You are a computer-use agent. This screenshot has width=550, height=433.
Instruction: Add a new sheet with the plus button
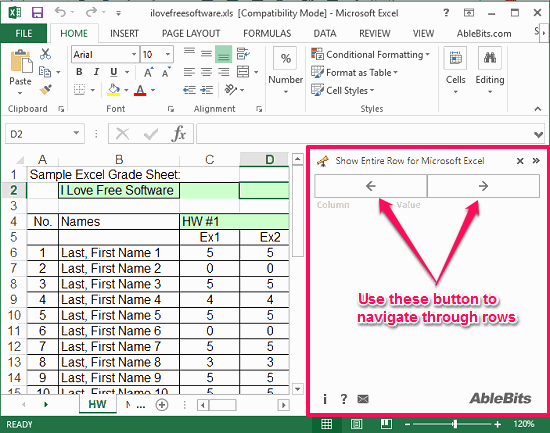pos(162,405)
